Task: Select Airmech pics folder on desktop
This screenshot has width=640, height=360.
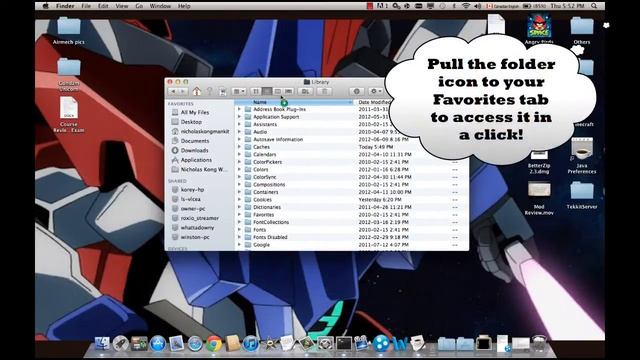Action: point(69,30)
